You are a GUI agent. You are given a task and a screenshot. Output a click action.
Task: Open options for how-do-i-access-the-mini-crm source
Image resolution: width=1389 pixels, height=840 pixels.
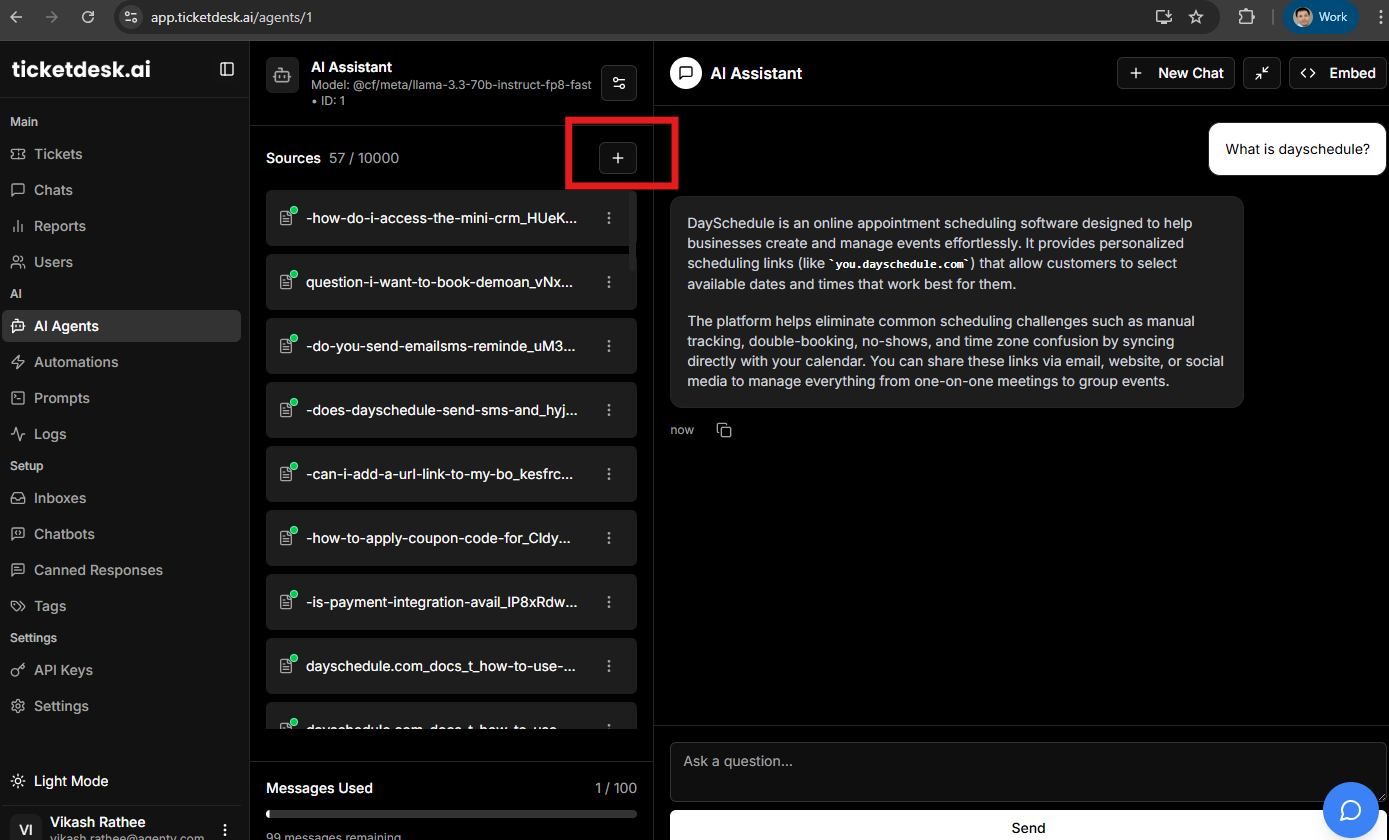click(609, 218)
